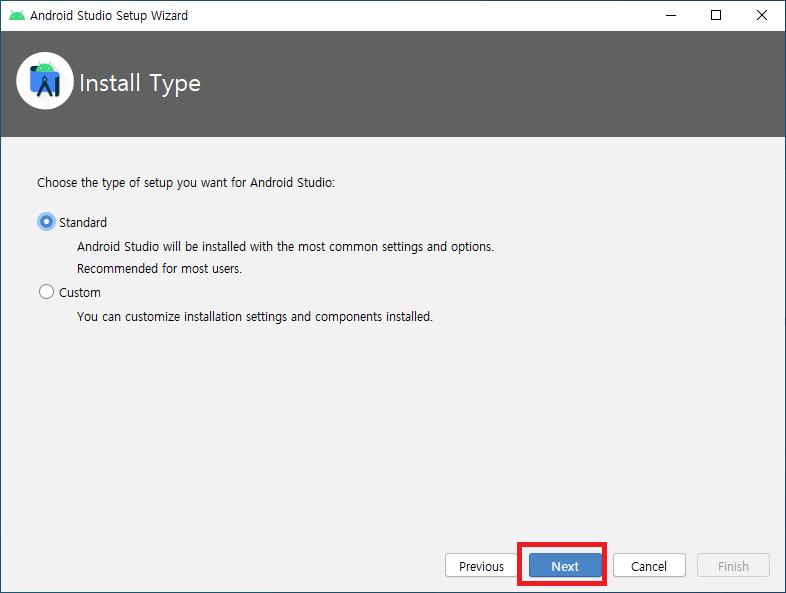Image resolution: width=786 pixels, height=593 pixels.
Task: Click the greyed-out Finish button
Action: pos(733,566)
